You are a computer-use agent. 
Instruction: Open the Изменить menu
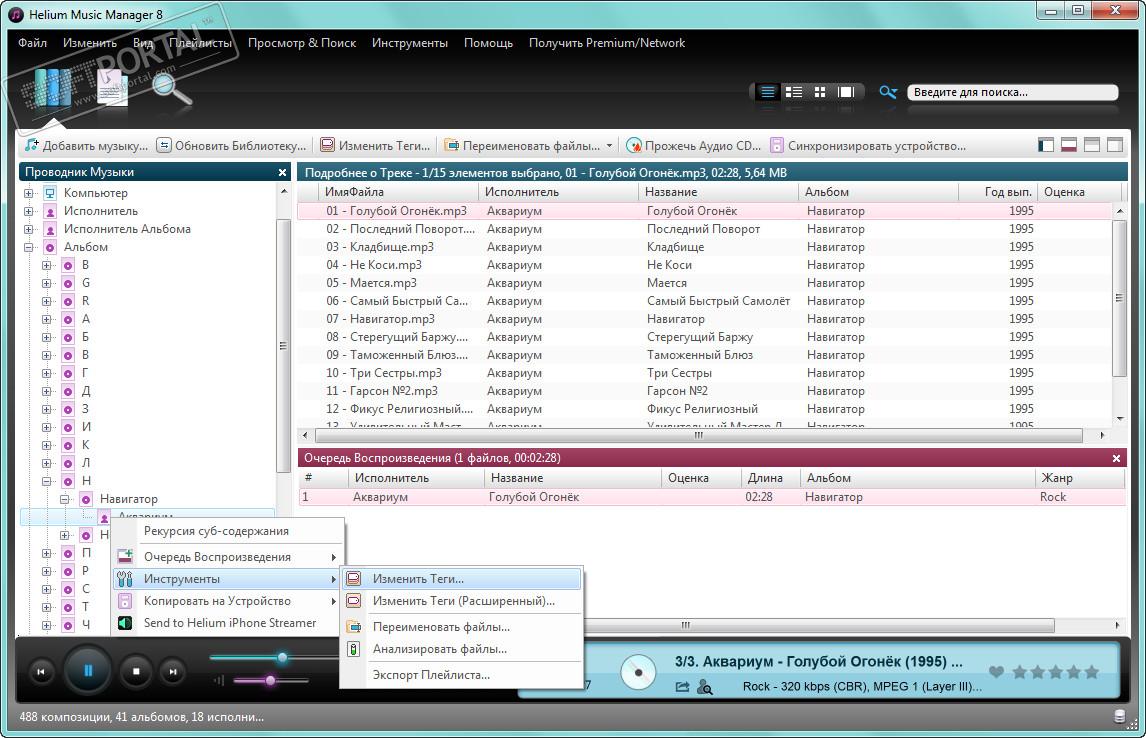tap(90, 43)
